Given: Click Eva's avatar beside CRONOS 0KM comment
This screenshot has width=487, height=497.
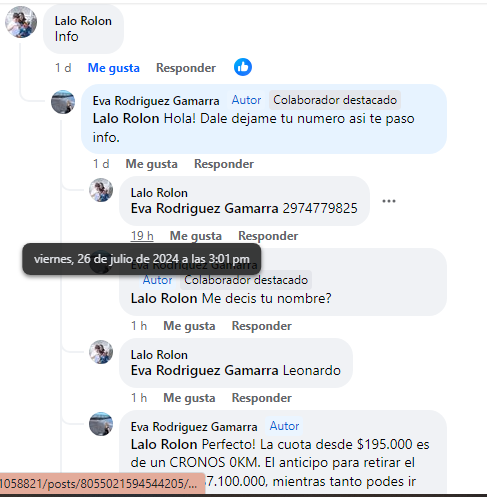Looking at the screenshot, I should pos(101,424).
